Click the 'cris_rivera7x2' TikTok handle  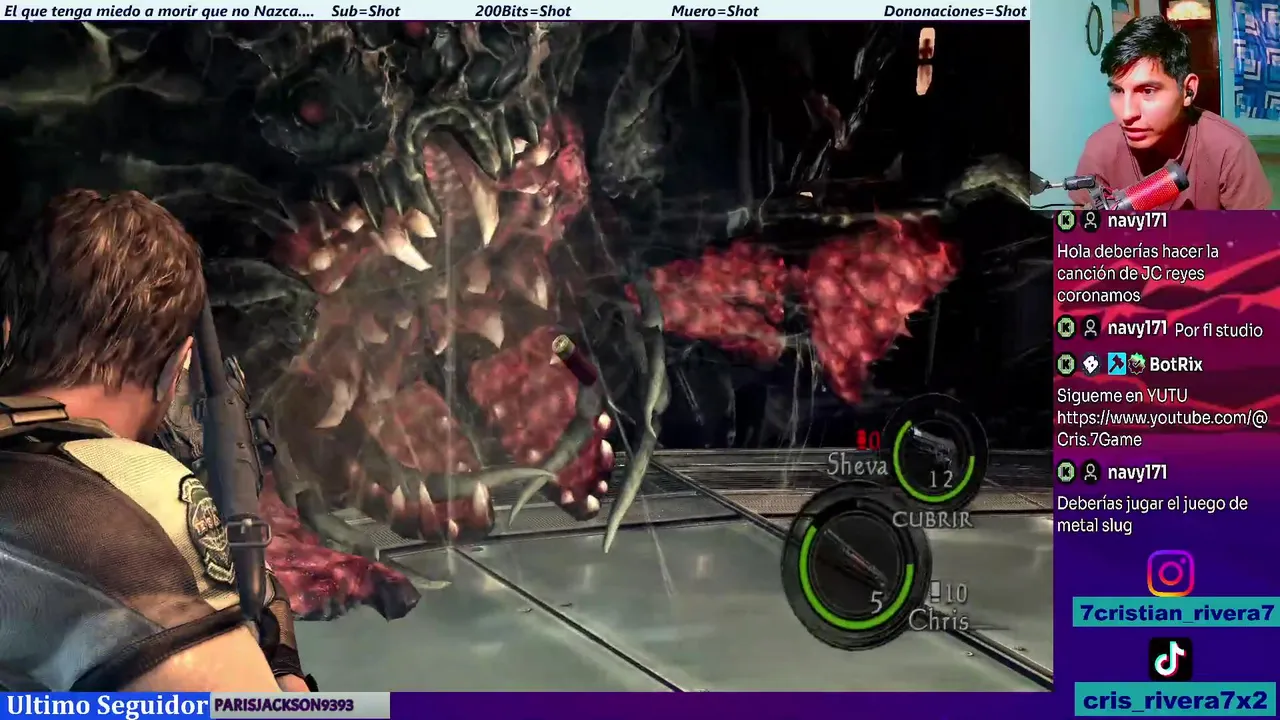click(1175, 700)
